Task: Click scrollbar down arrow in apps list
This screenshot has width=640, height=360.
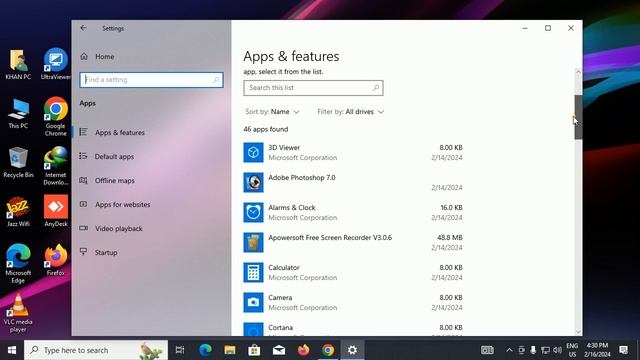Action: [x=578, y=332]
